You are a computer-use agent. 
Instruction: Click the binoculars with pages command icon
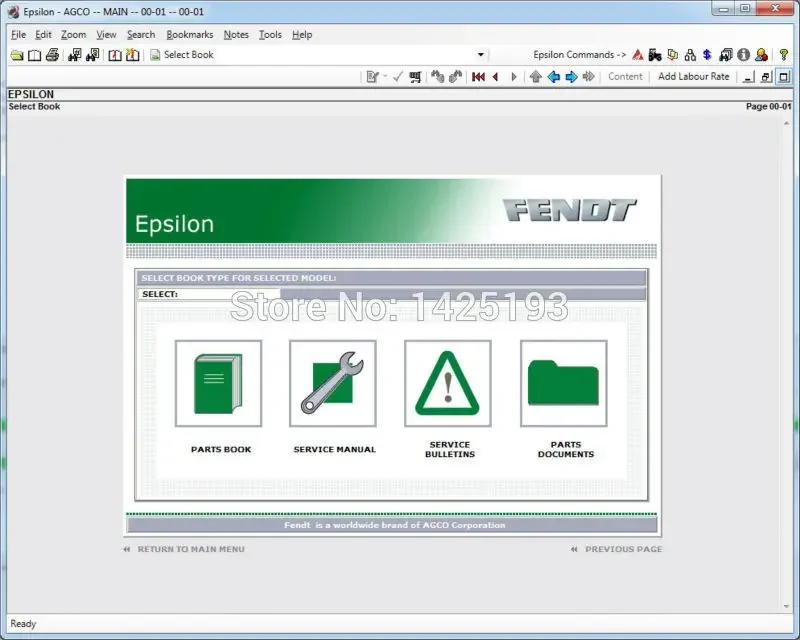726,55
